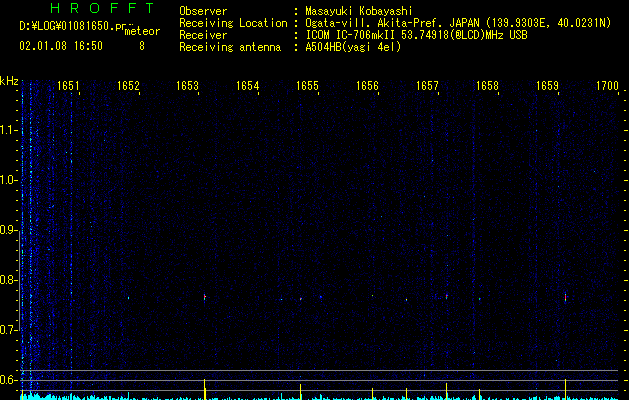The width and height of the screenshot is (629, 400).
Task: Click the meteor echo just after 1653
Action: pyautogui.click(x=205, y=297)
